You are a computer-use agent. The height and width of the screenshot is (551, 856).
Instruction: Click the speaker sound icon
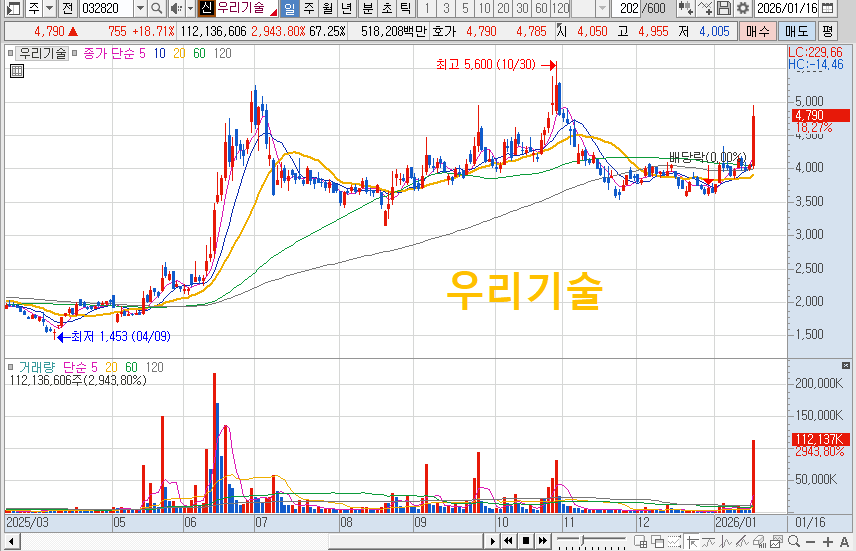[x=176, y=8]
